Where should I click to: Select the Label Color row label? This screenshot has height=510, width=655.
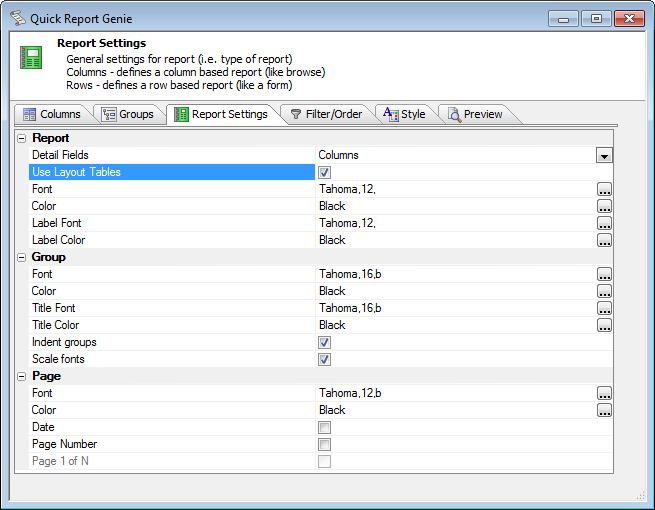tap(58, 240)
